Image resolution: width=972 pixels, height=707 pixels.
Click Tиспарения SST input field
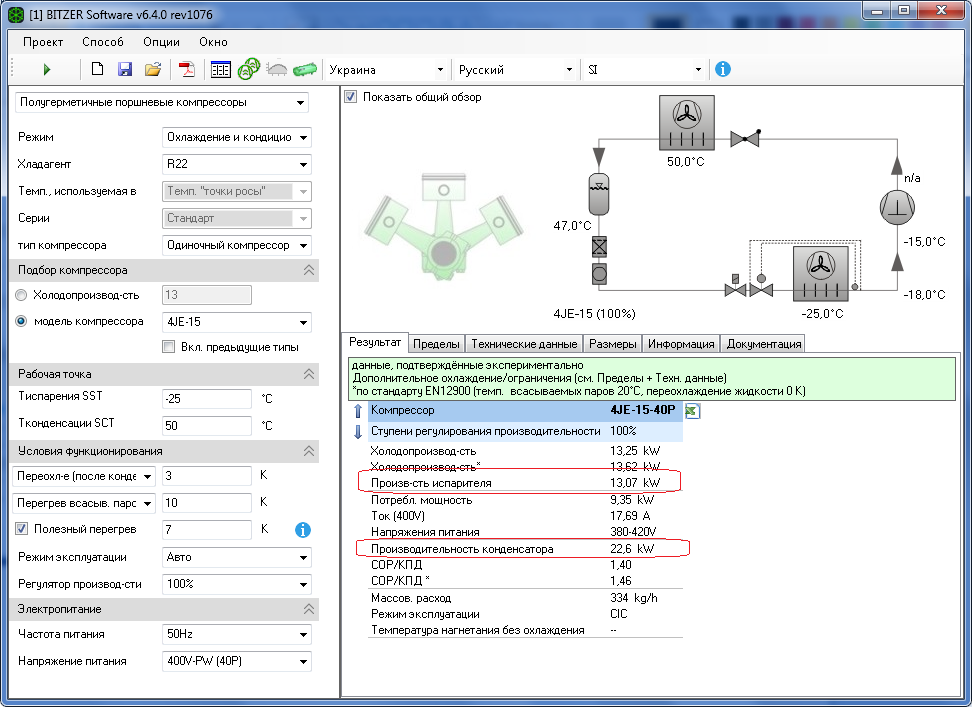point(207,398)
